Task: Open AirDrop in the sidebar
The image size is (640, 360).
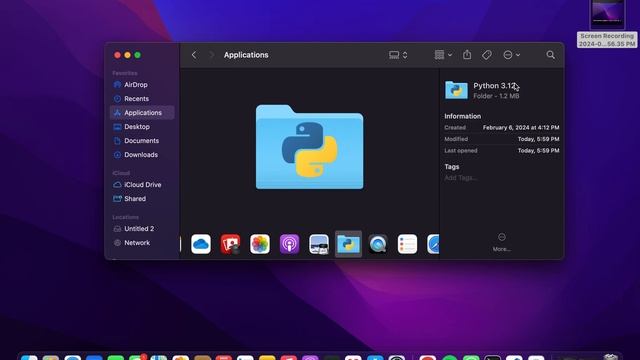Action: [142, 85]
